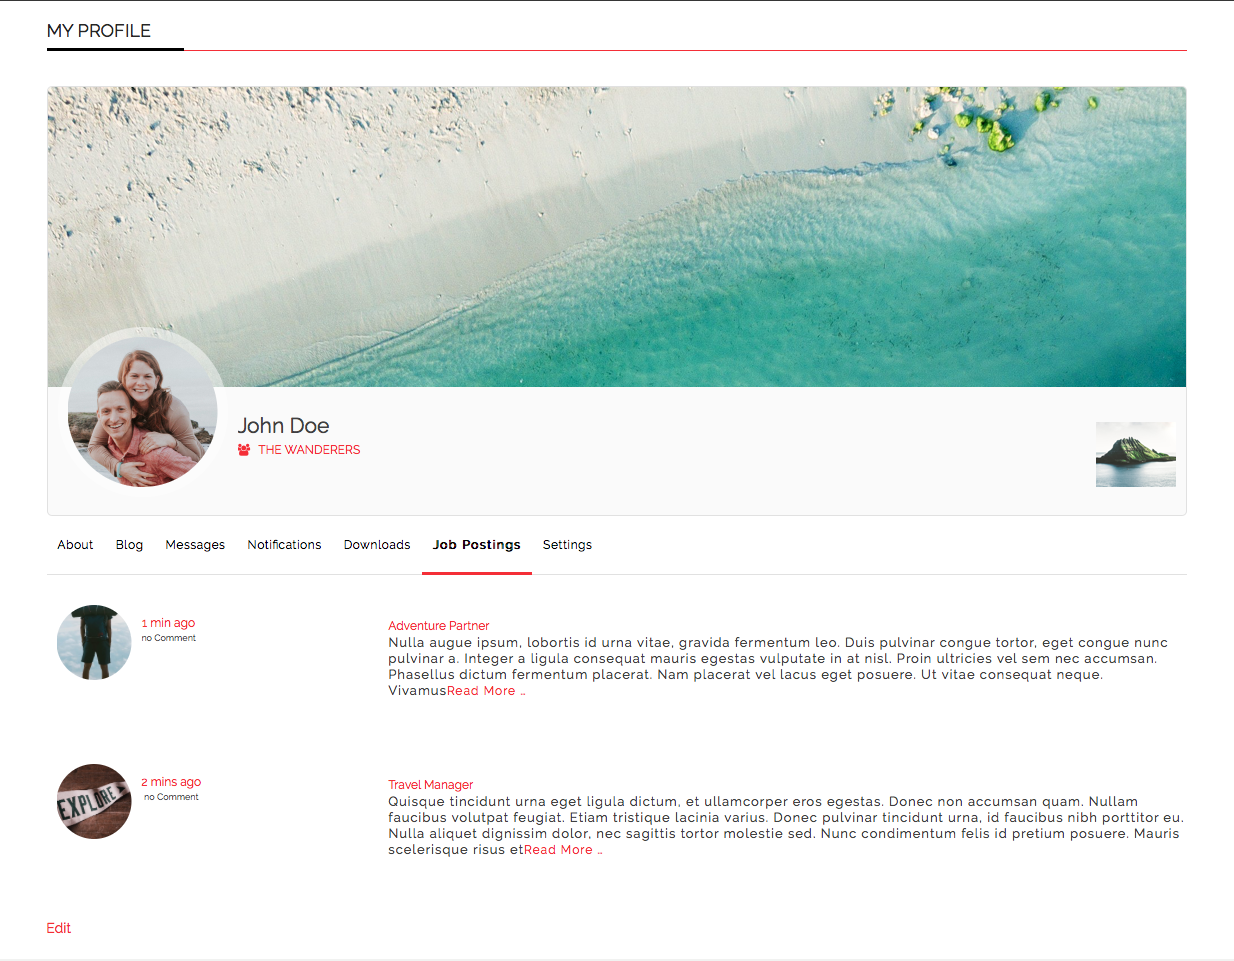The width and height of the screenshot is (1234, 961).
Task: Open the Blog tab
Action: [x=129, y=545]
